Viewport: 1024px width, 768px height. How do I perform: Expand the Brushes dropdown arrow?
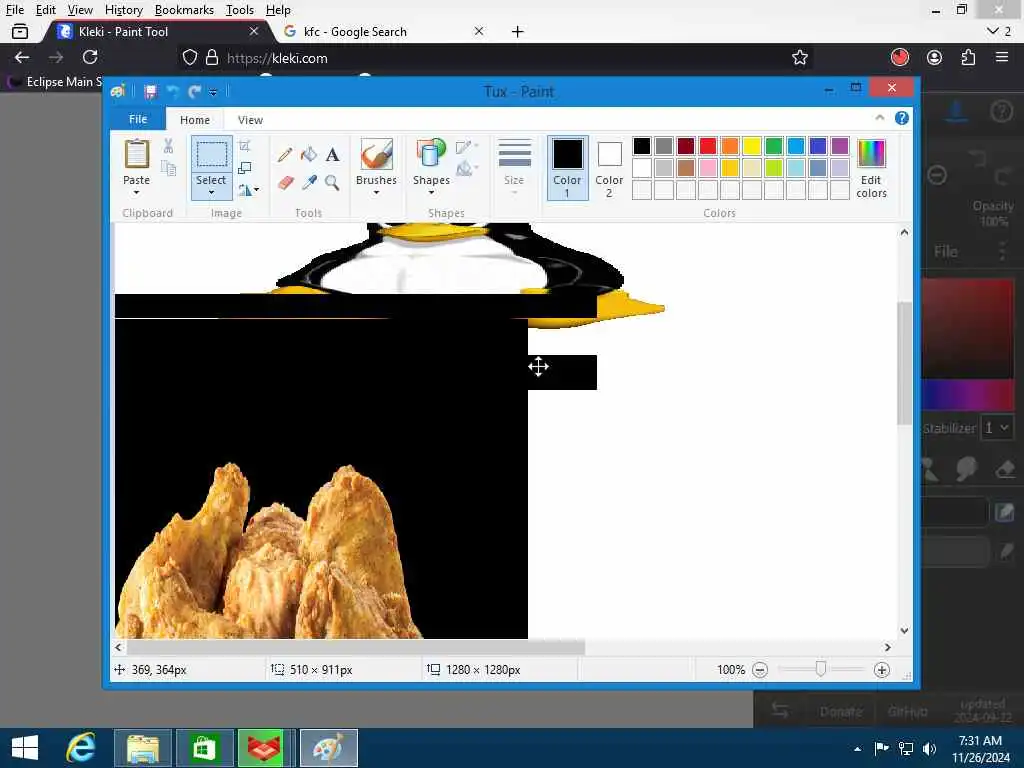click(377, 193)
